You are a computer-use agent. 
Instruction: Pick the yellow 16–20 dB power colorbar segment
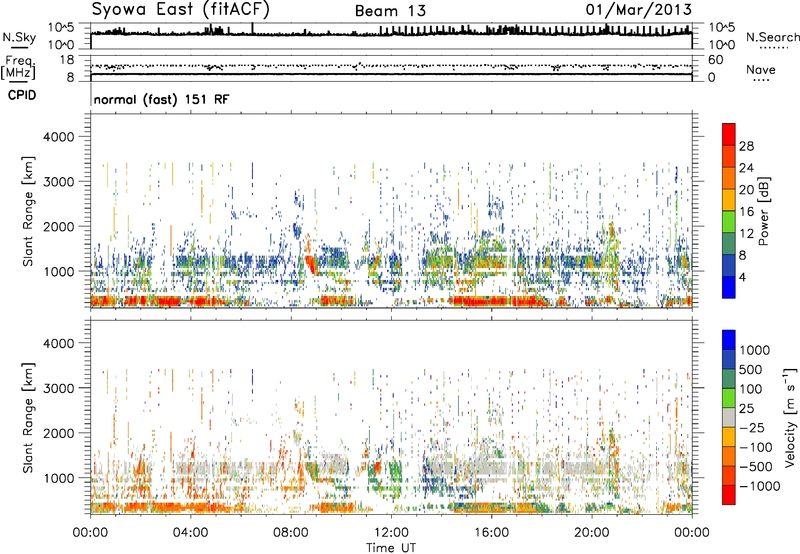[729, 199]
